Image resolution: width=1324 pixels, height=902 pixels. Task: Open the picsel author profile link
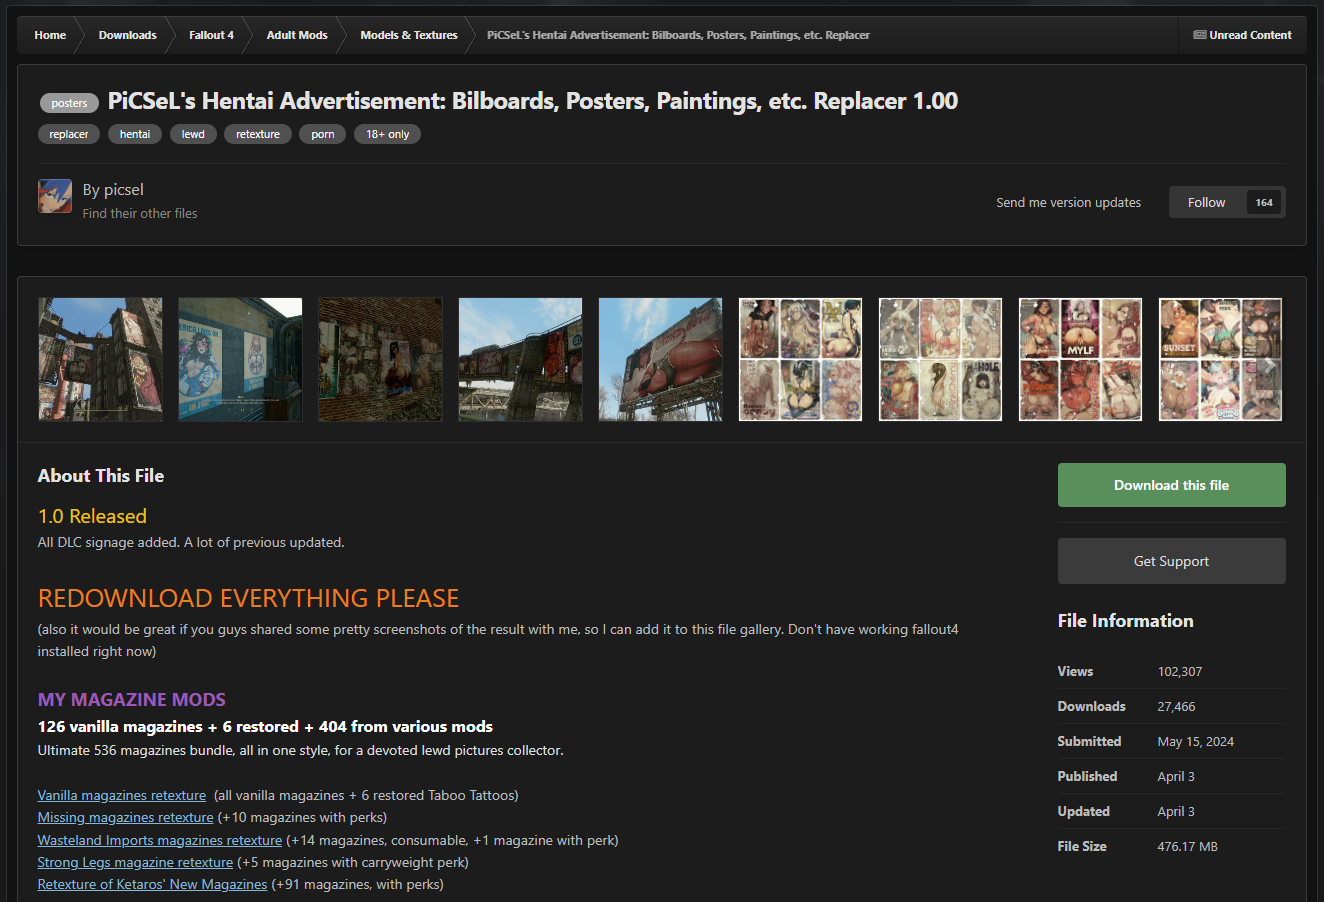tap(123, 190)
